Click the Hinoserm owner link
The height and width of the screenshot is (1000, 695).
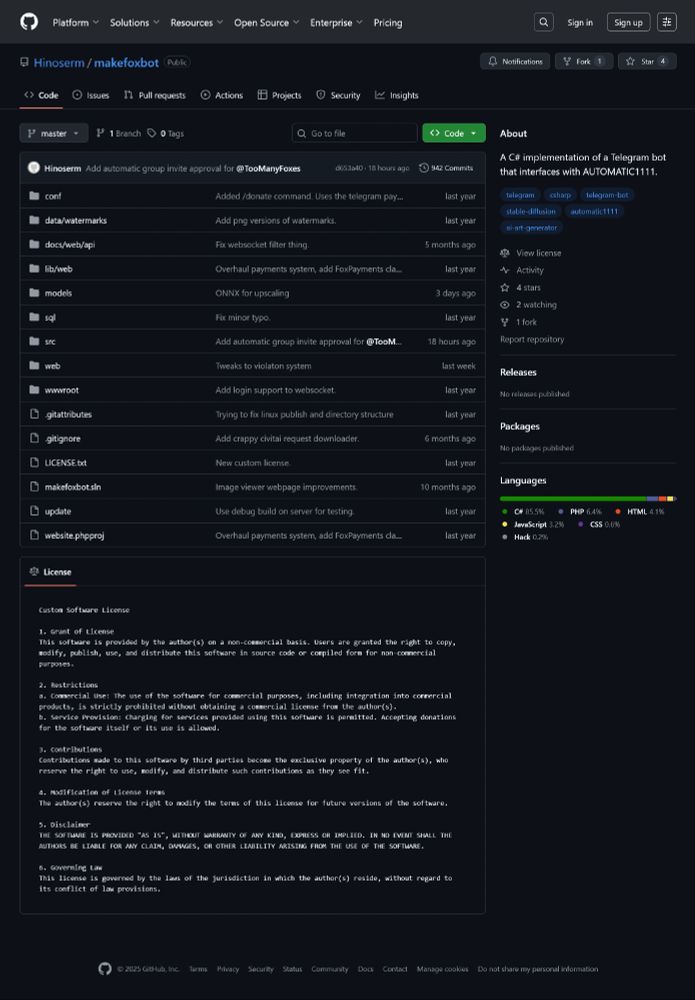click(59, 62)
